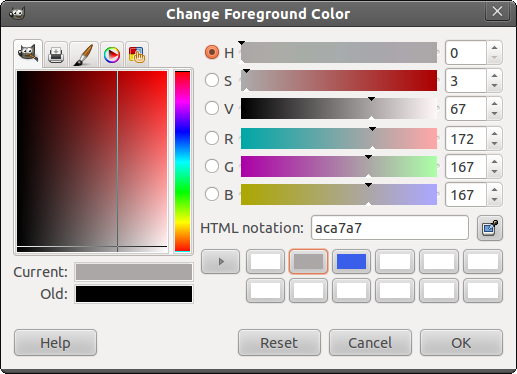The height and width of the screenshot is (374, 517).
Task: Pick the blue color history swatch
Action: [x=351, y=262]
